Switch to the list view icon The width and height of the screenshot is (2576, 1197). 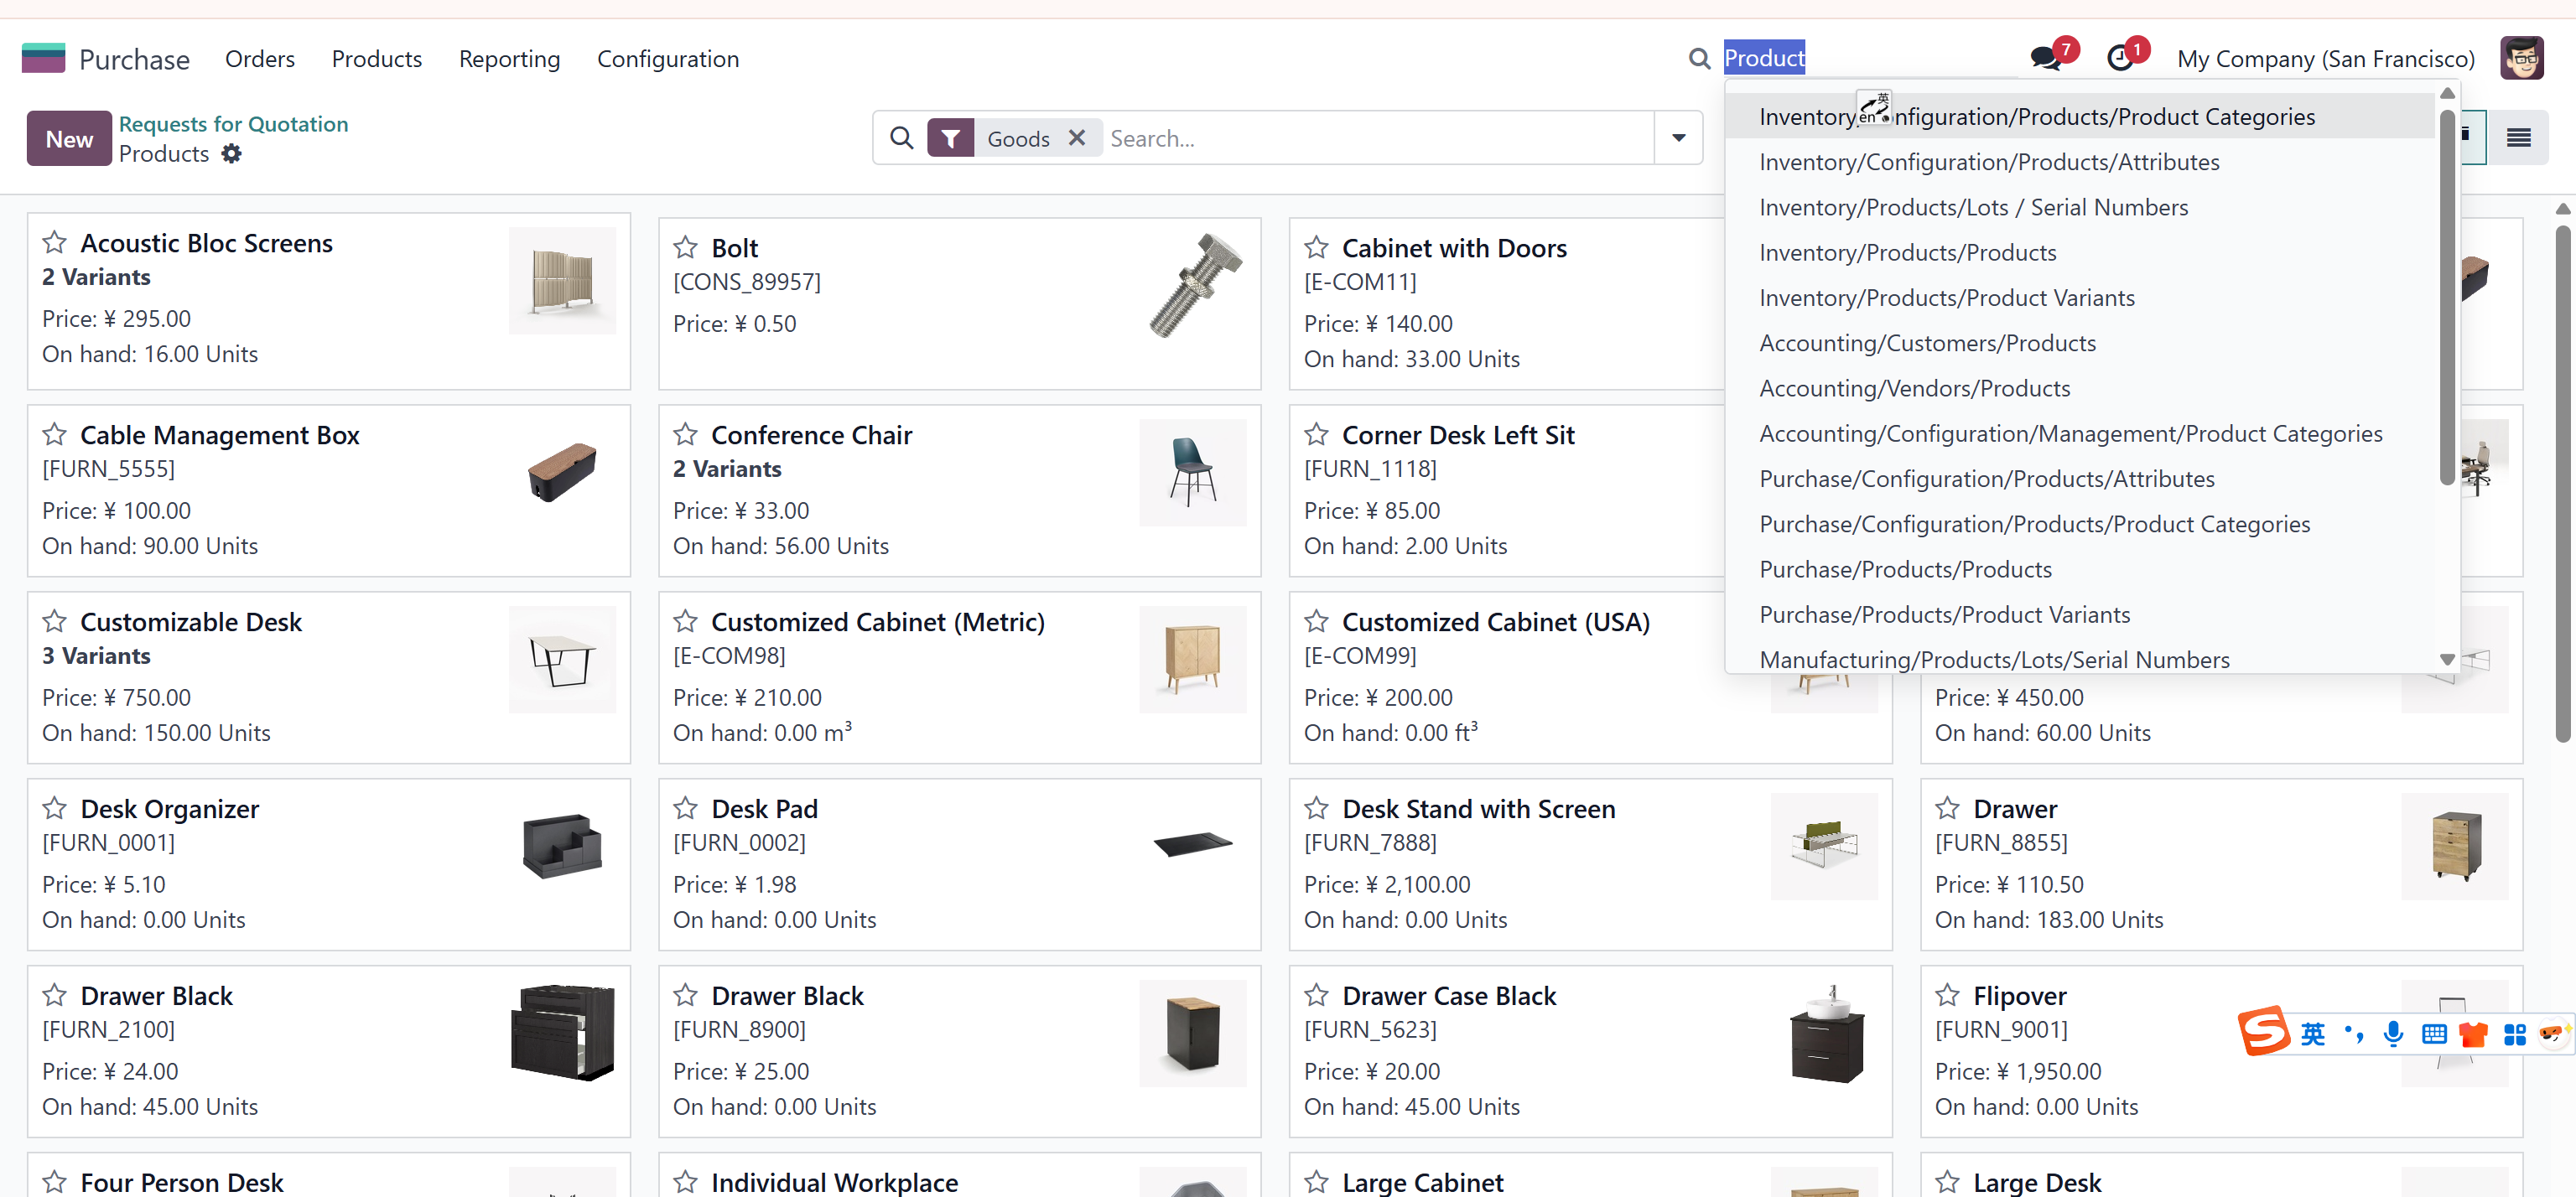(2518, 138)
